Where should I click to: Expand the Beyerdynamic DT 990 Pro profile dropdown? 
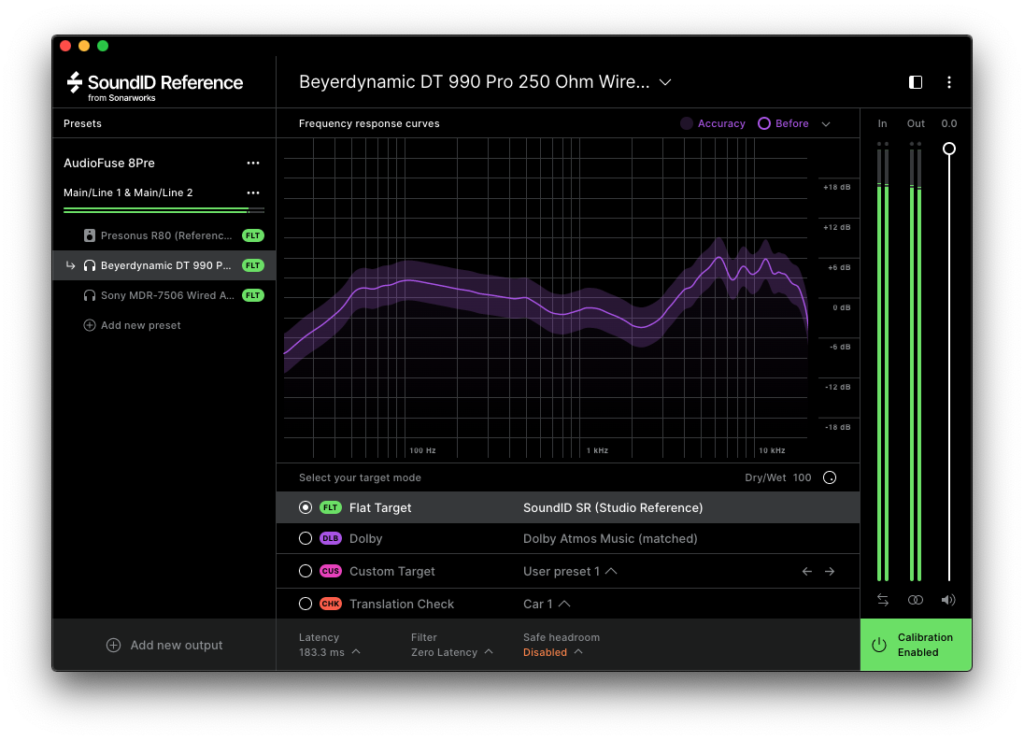pyautogui.click(x=666, y=82)
